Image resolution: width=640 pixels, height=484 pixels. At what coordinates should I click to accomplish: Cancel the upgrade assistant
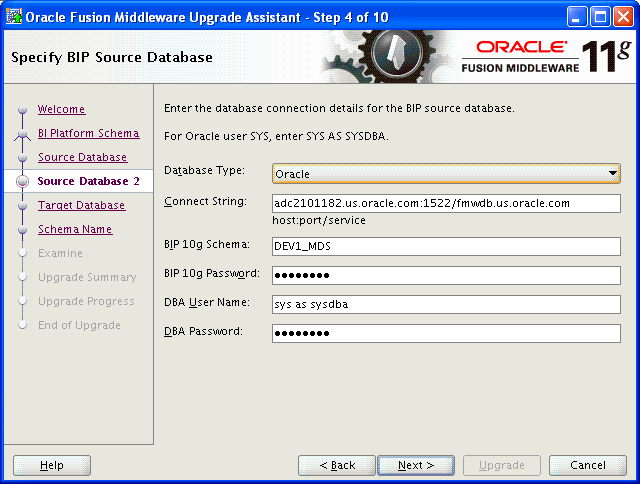pyautogui.click(x=588, y=465)
